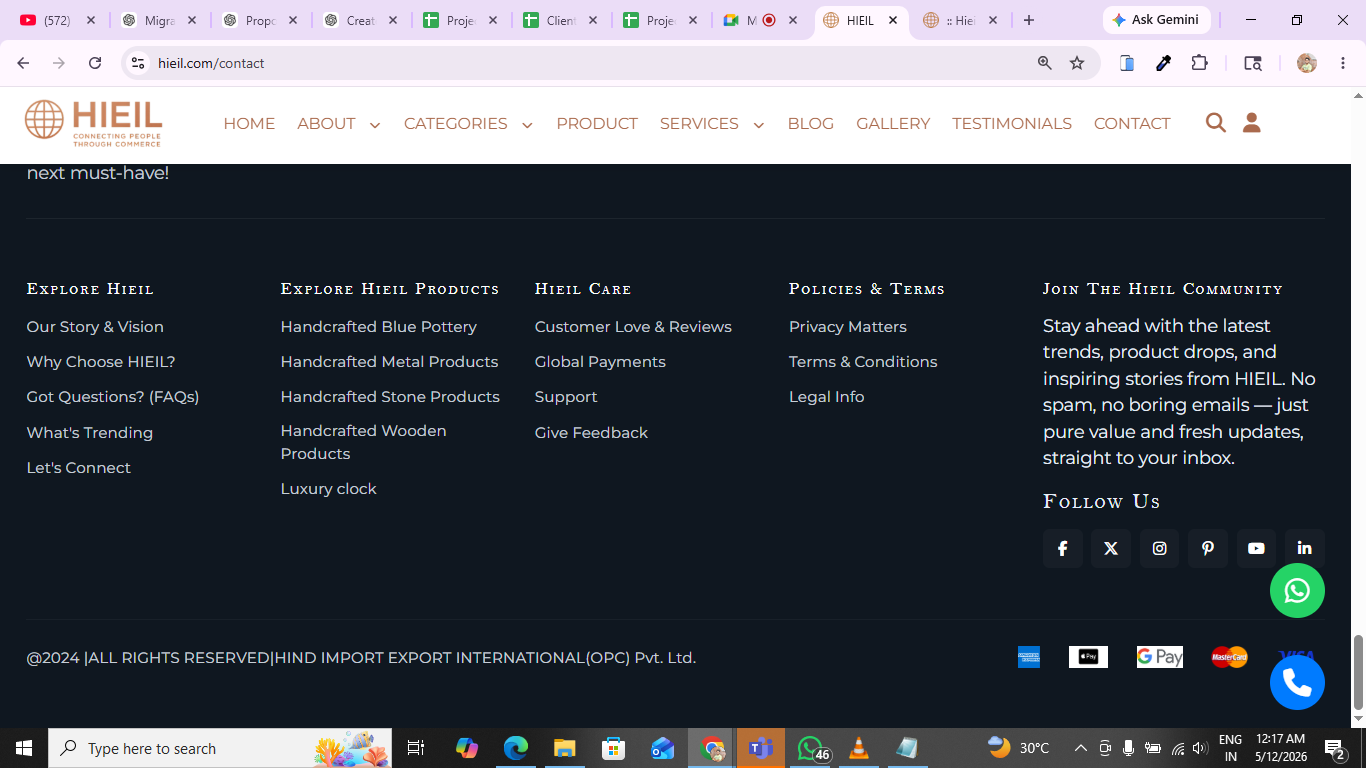This screenshot has height=768, width=1366.
Task: Close the active HIEIL tab
Action: [x=893, y=20]
